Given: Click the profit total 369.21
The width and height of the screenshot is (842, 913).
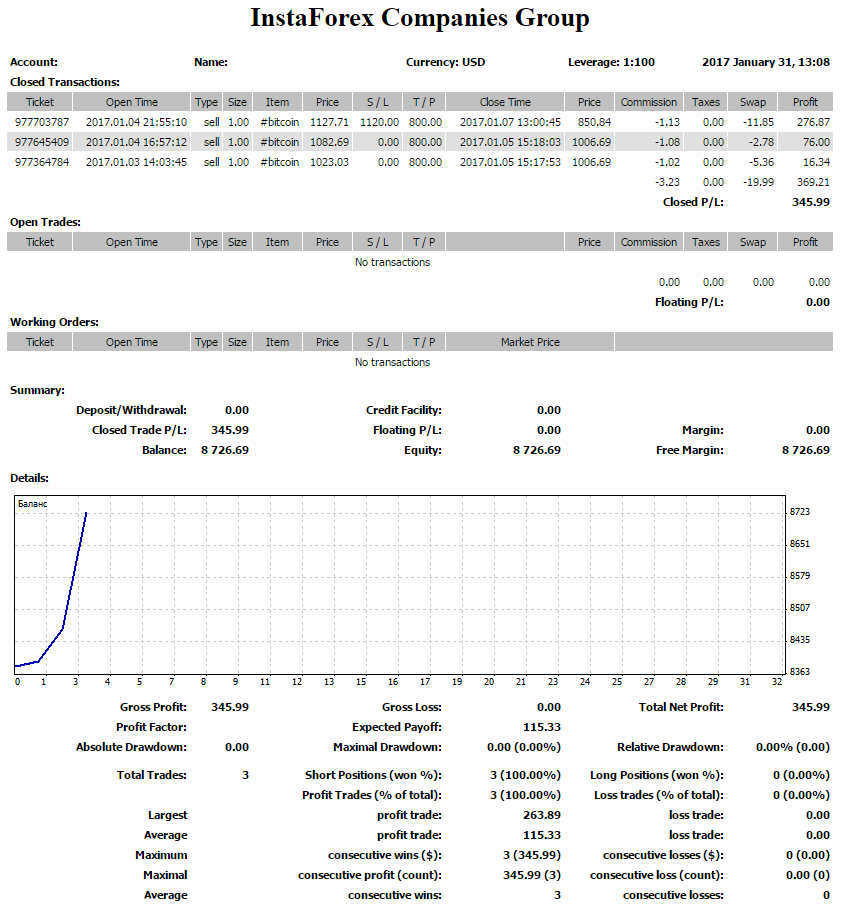Looking at the screenshot, I should coord(813,182).
